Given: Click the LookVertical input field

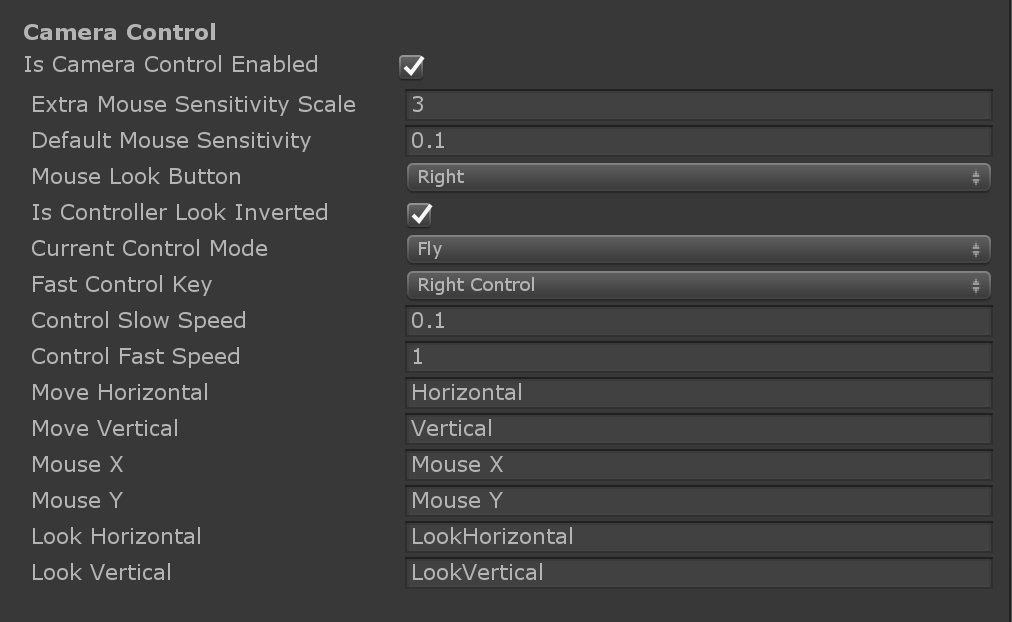Looking at the screenshot, I should (x=697, y=573).
